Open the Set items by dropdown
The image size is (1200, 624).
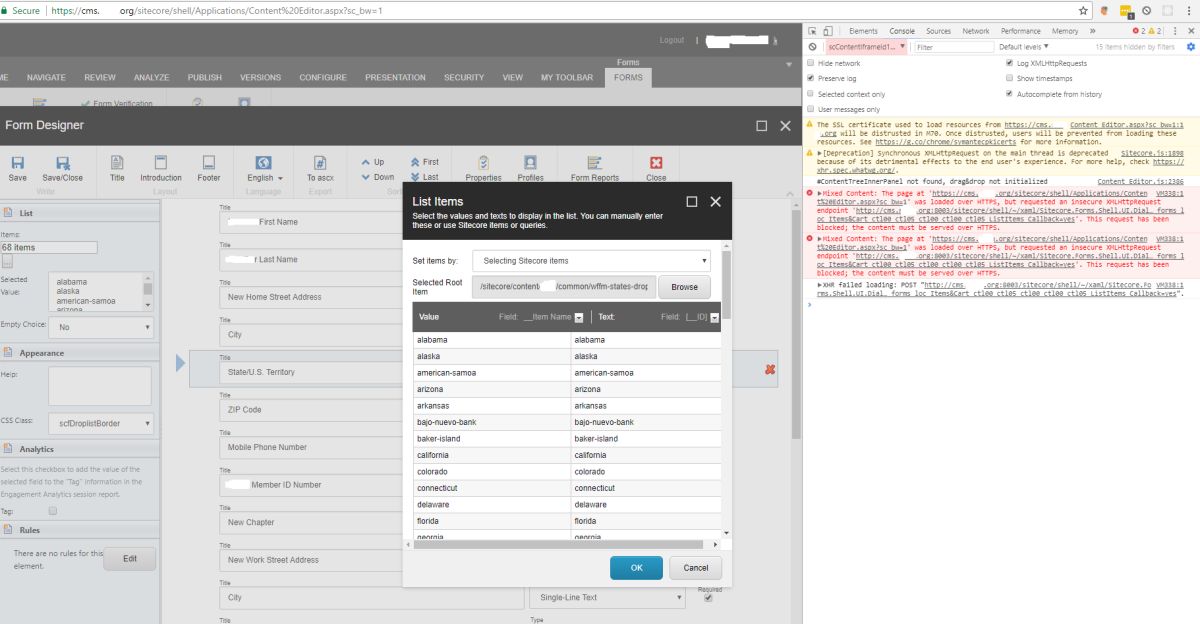(591, 261)
